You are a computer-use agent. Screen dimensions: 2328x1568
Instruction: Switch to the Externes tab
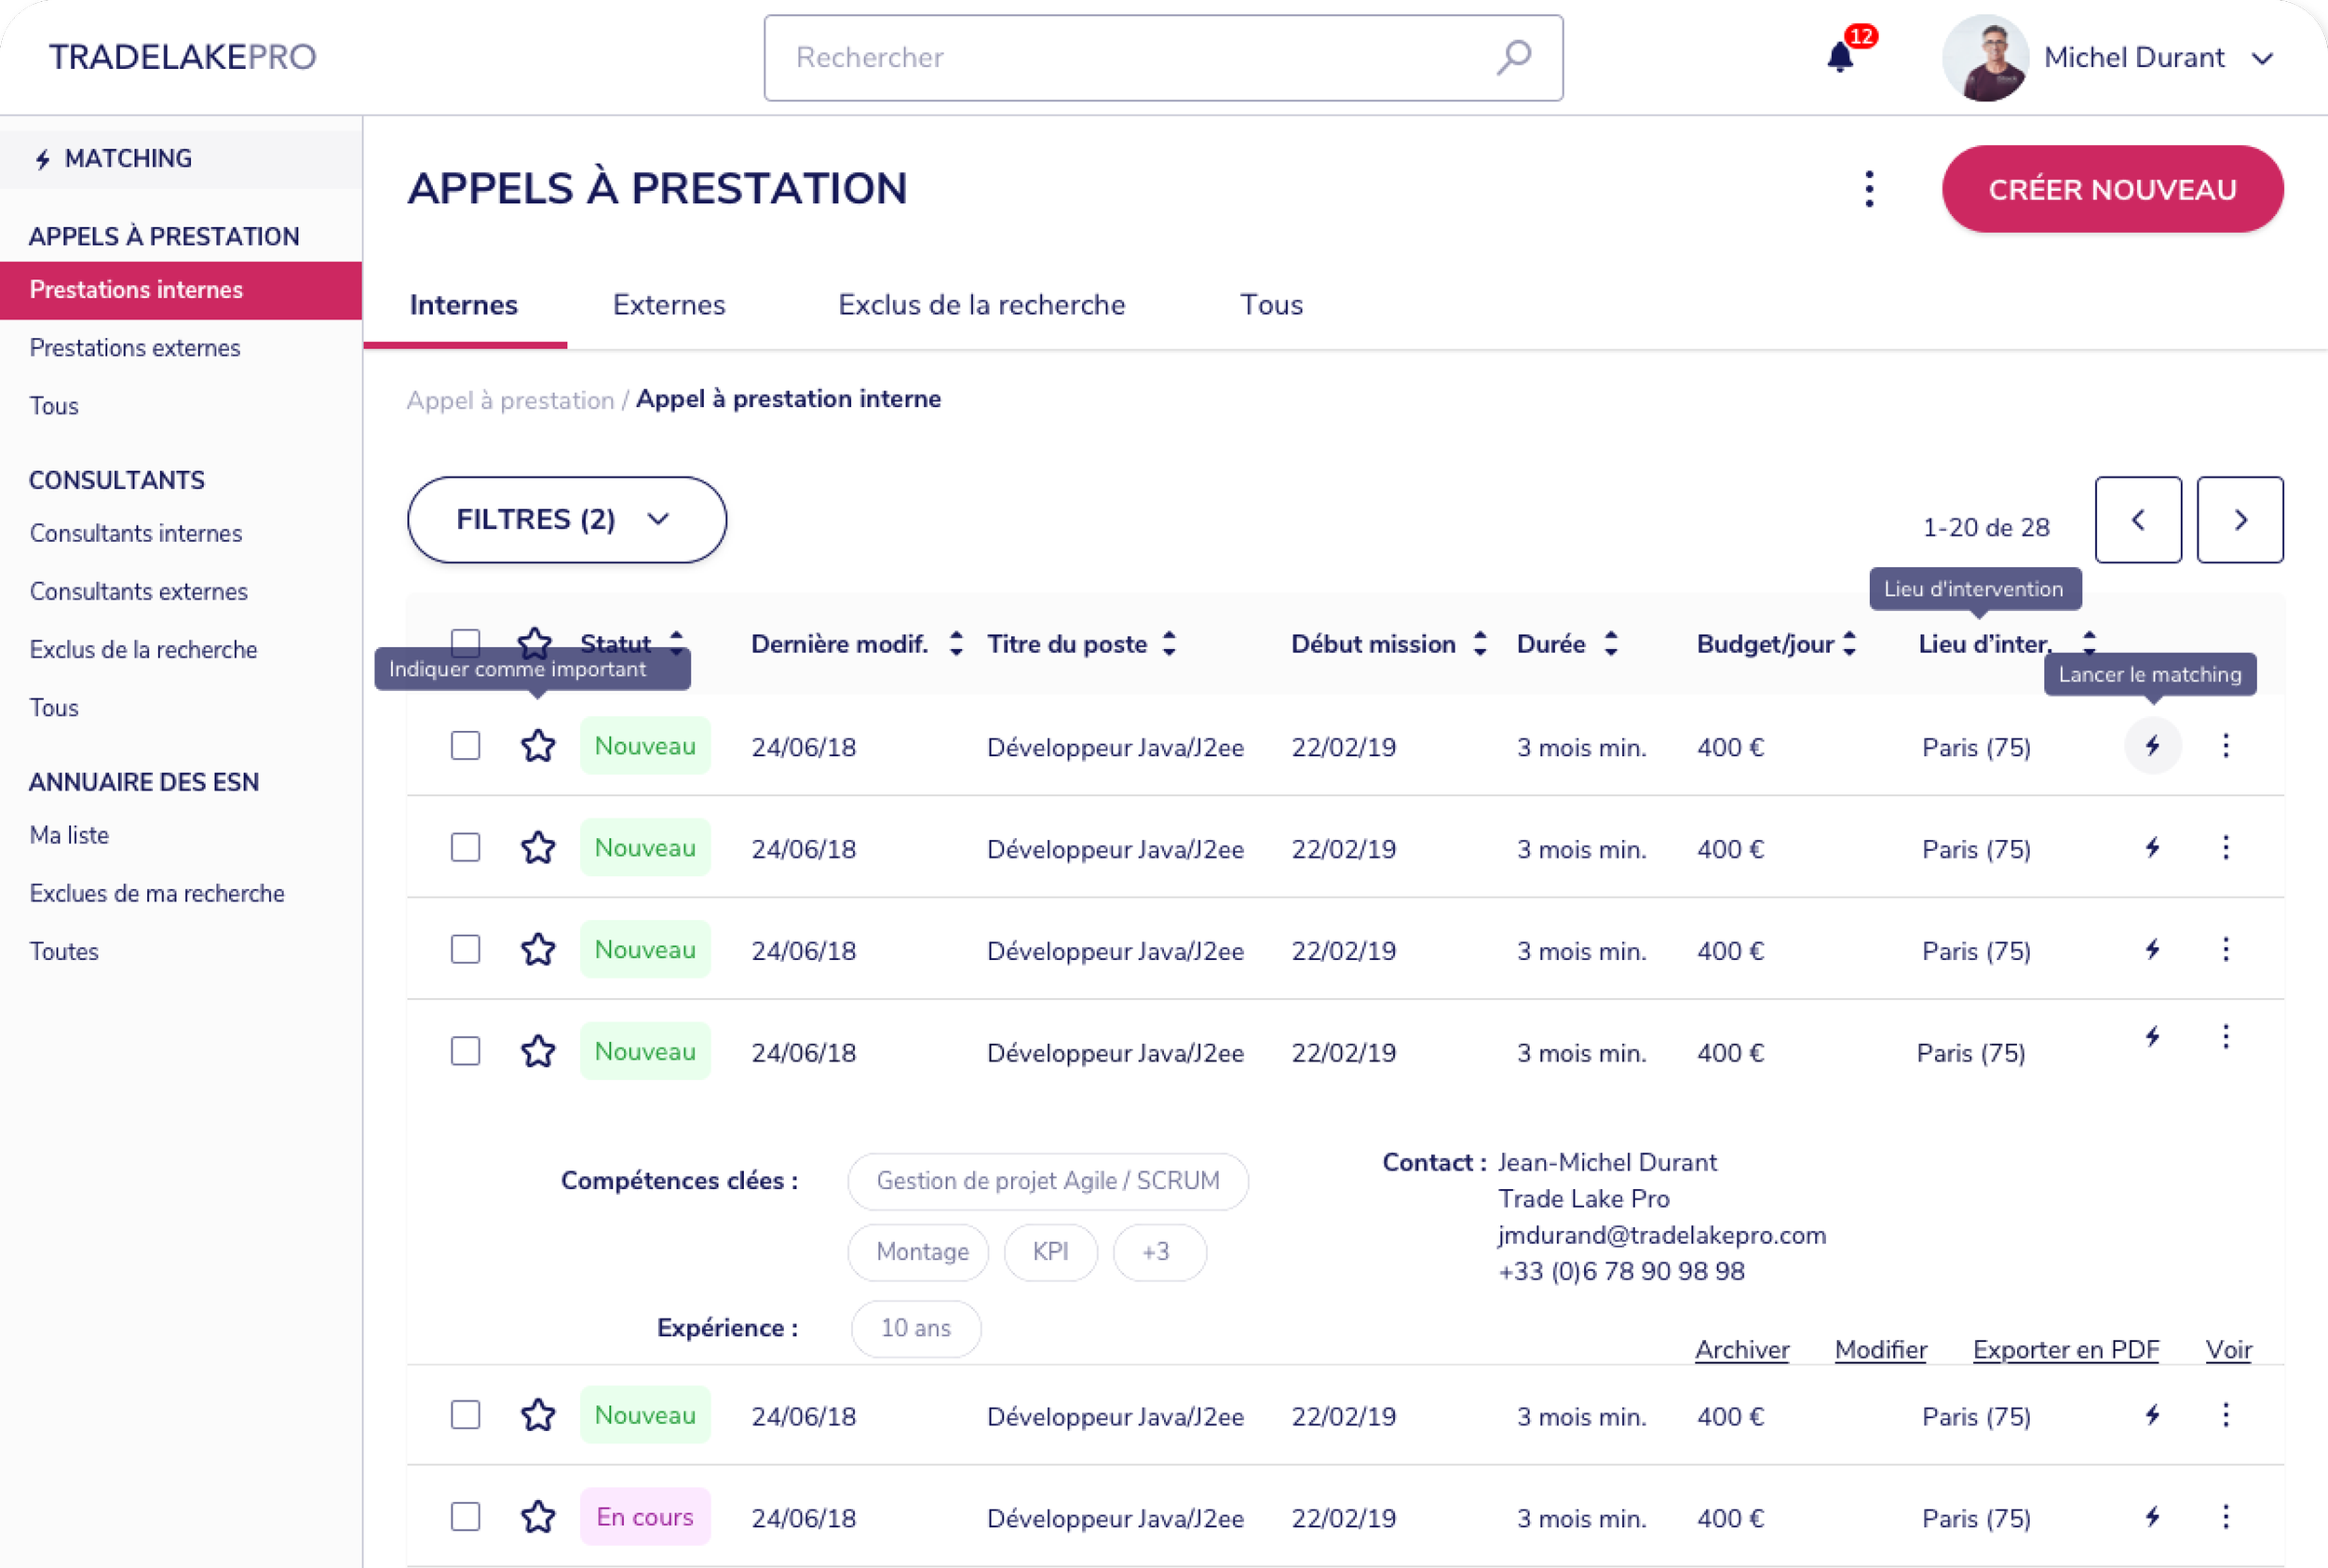click(668, 305)
